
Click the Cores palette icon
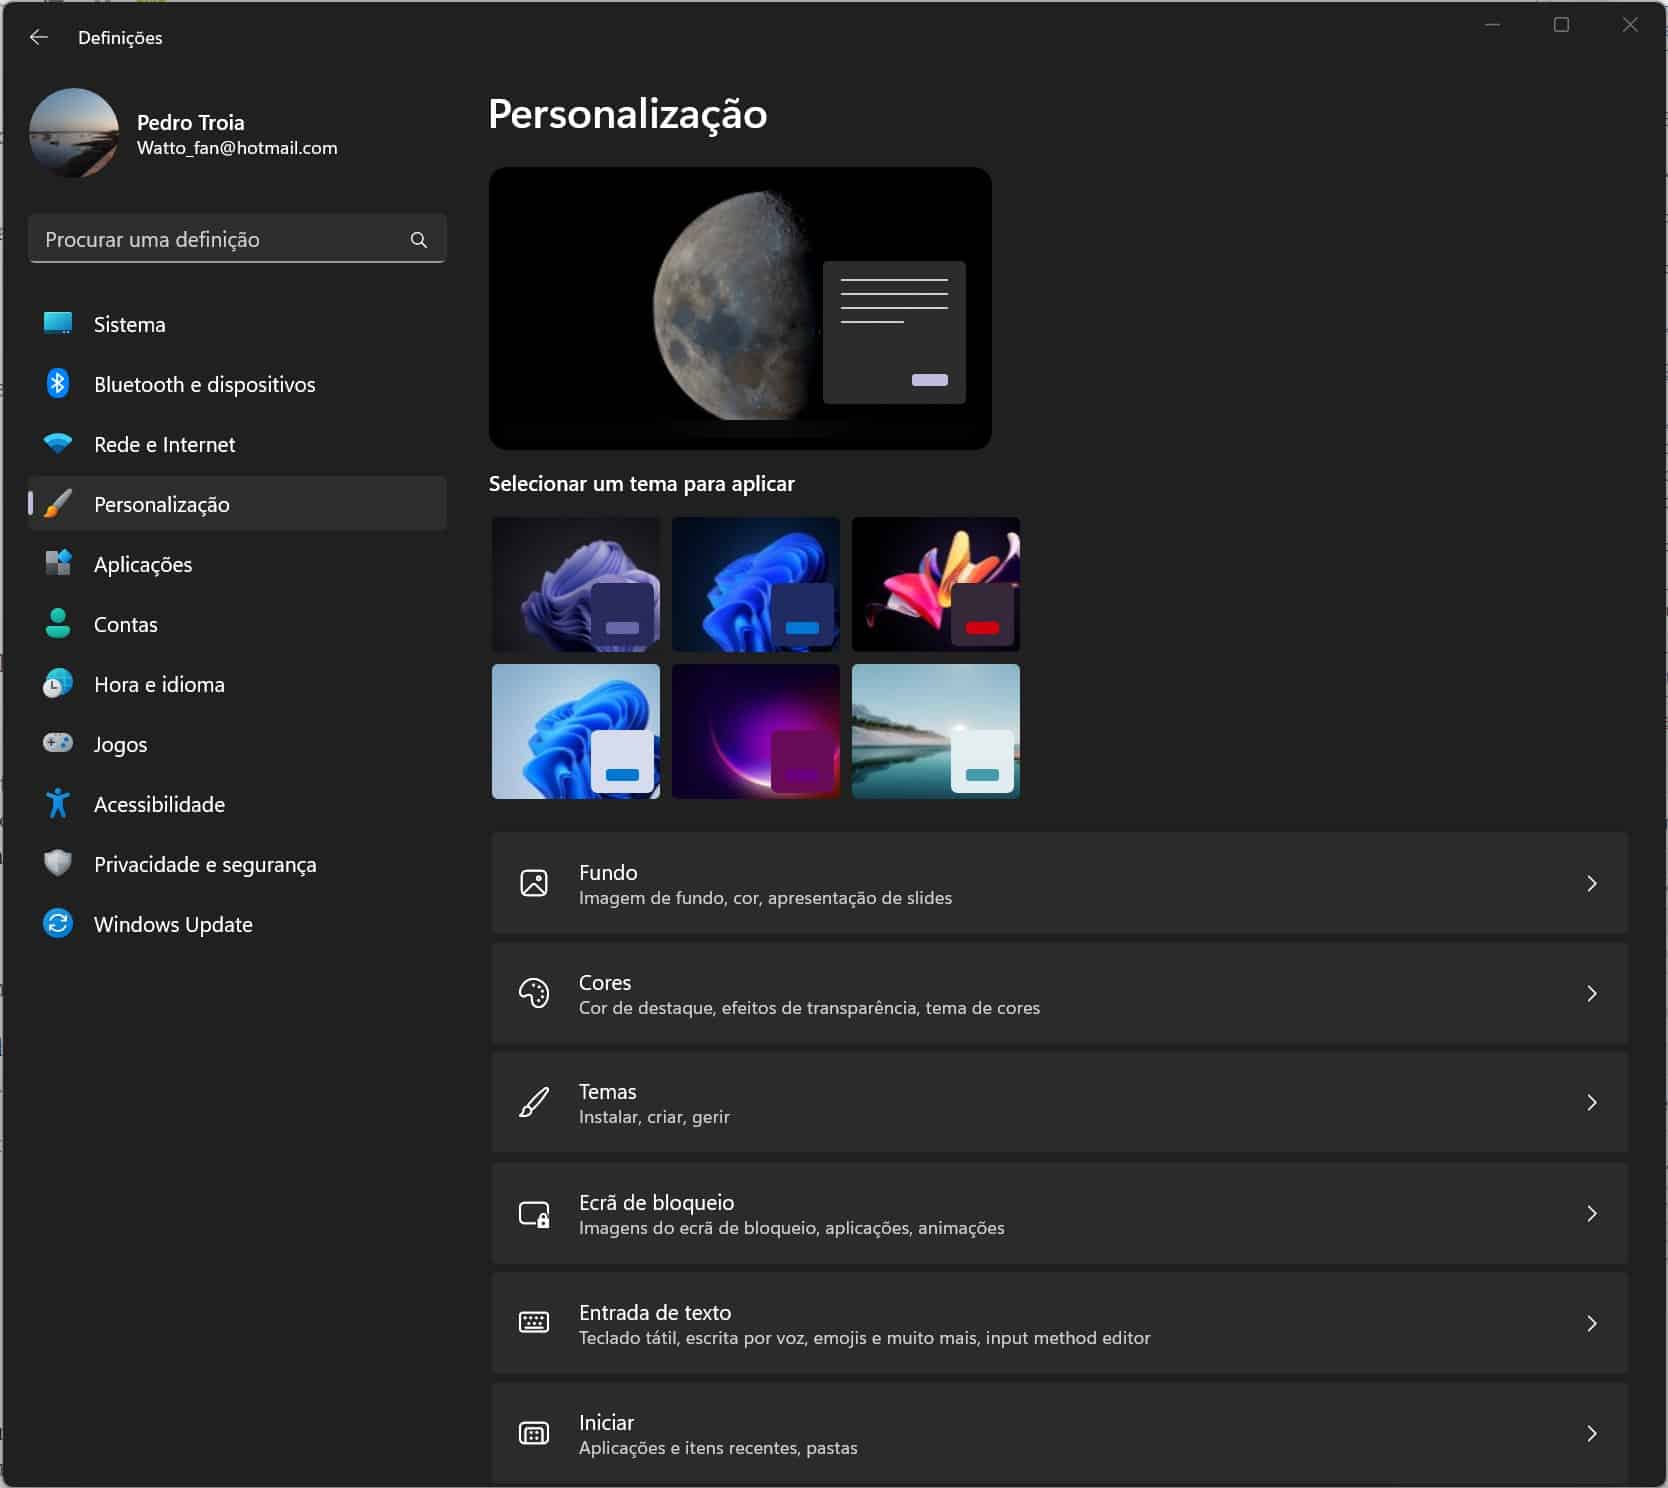coord(534,993)
